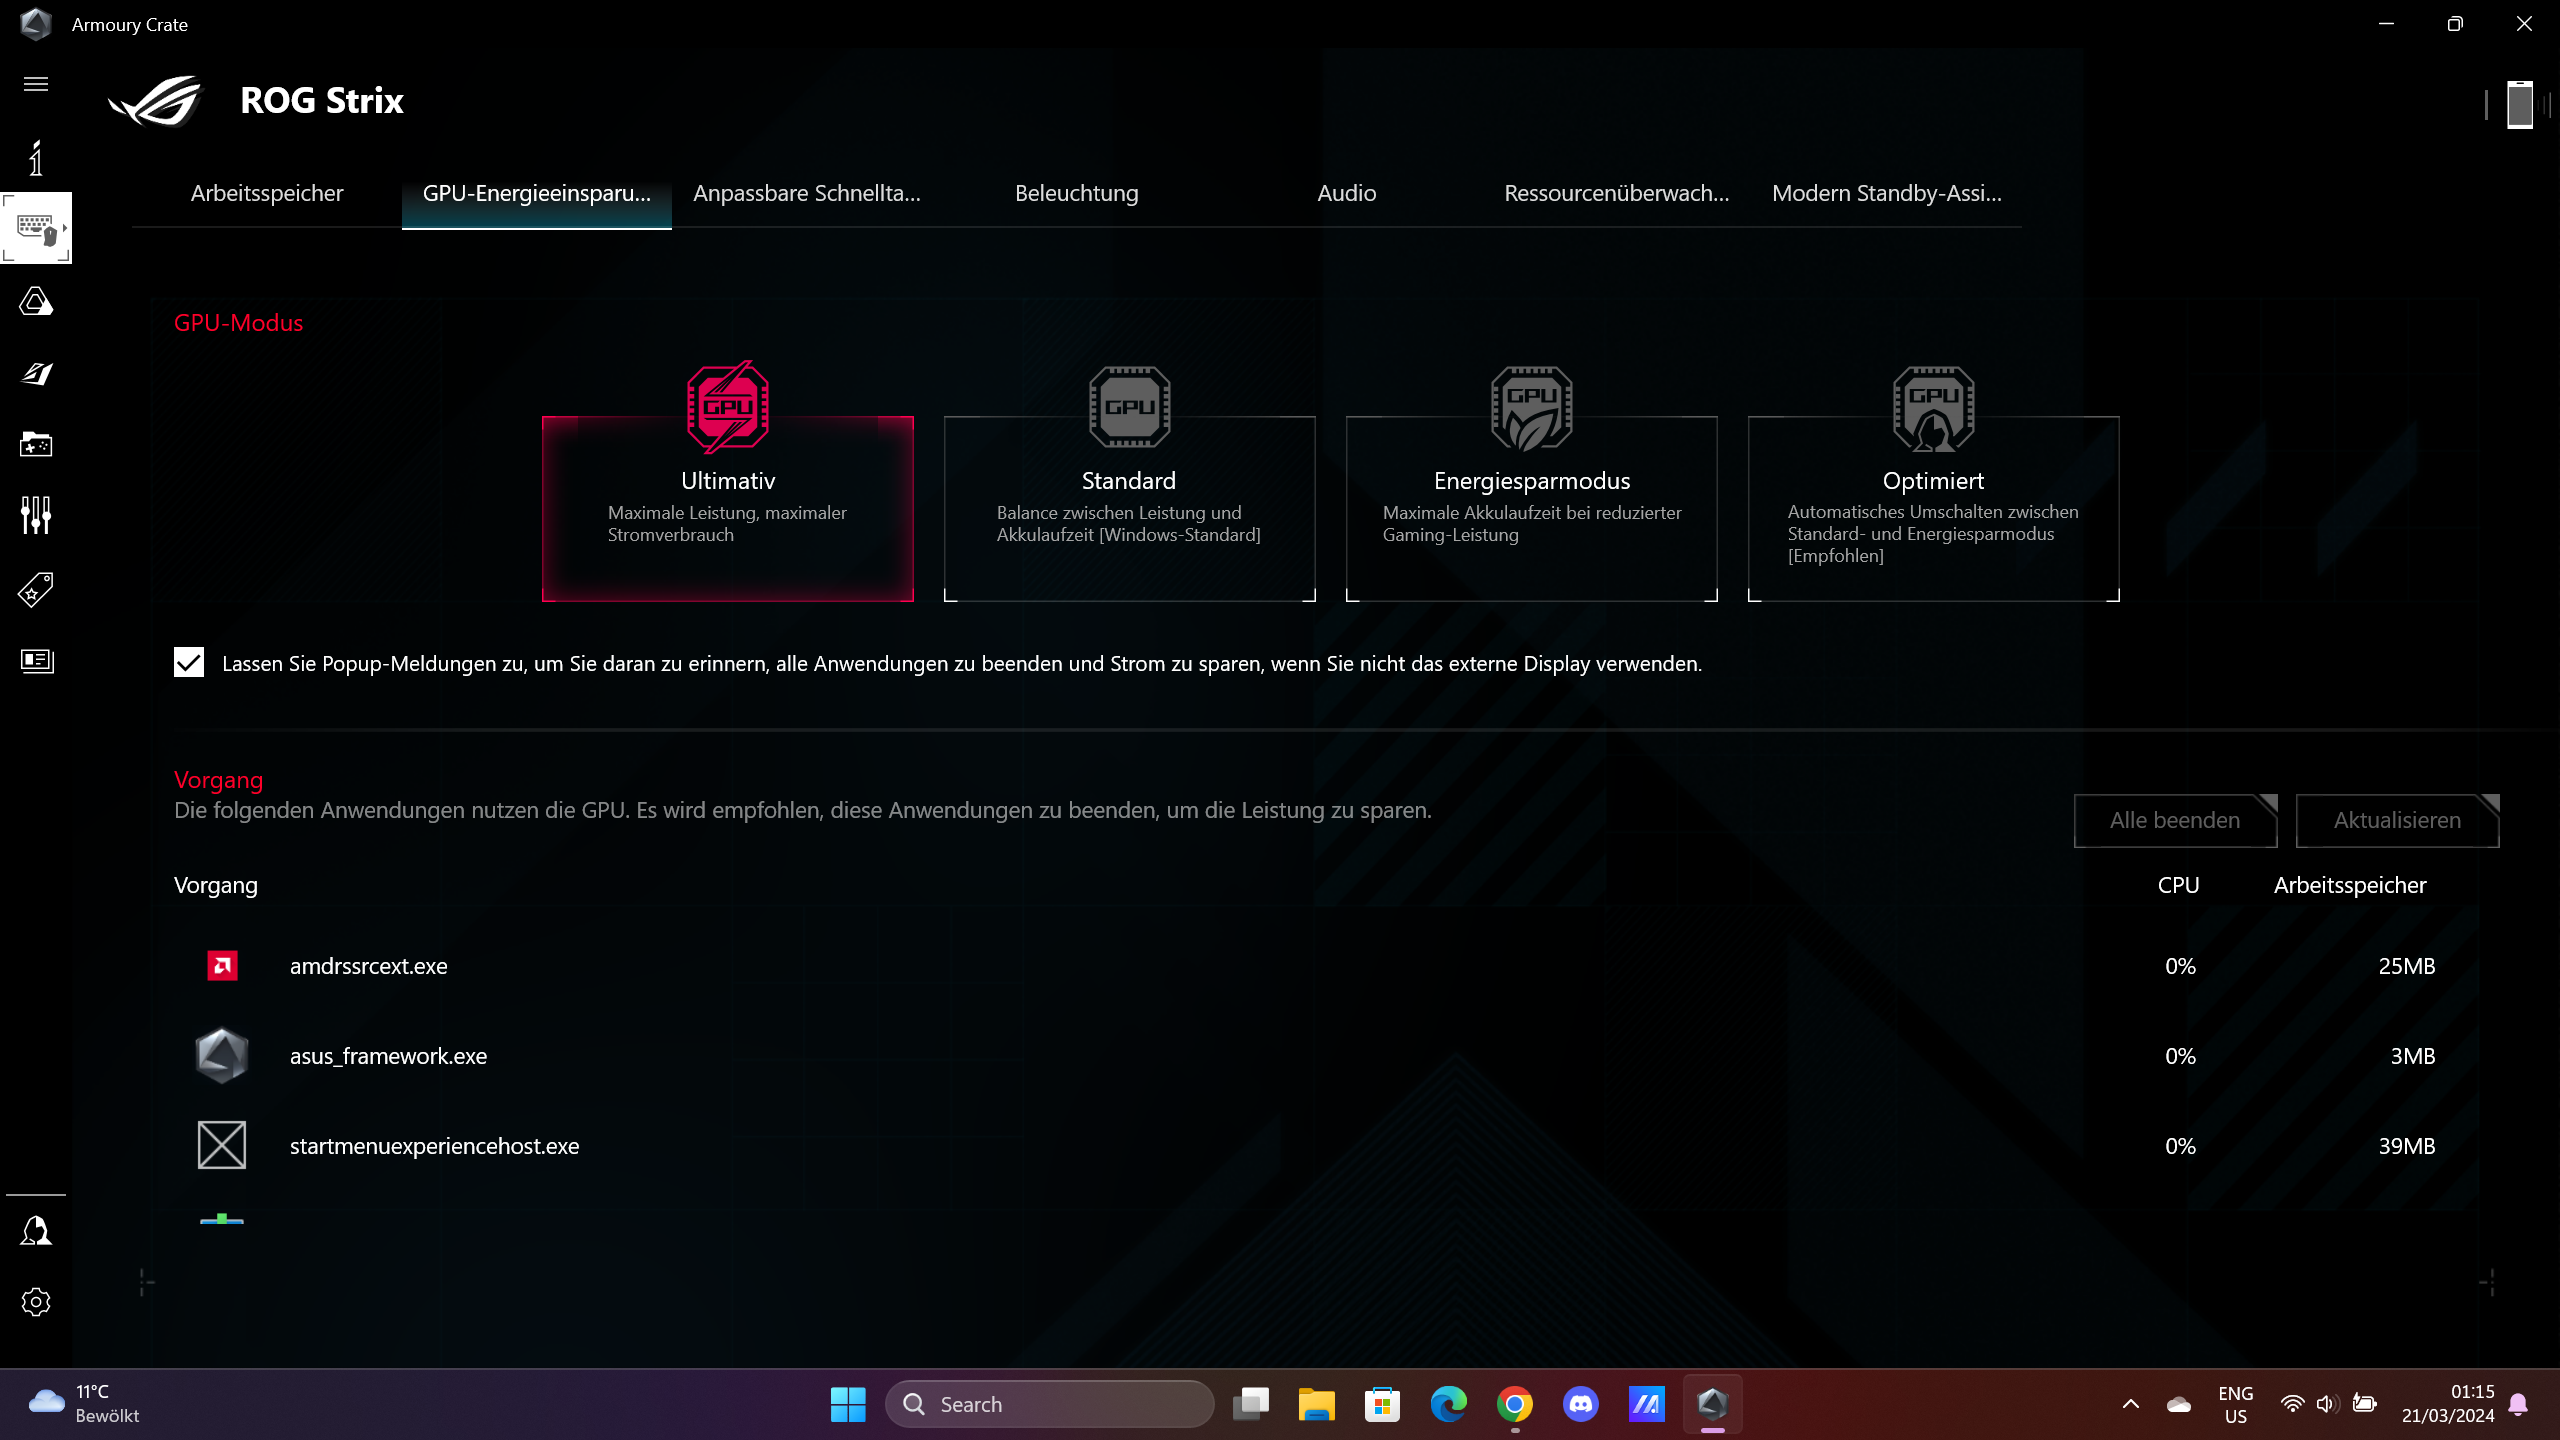Show hidden system tray icons chevron
The height and width of the screenshot is (1440, 2560).
coord(2131,1404)
